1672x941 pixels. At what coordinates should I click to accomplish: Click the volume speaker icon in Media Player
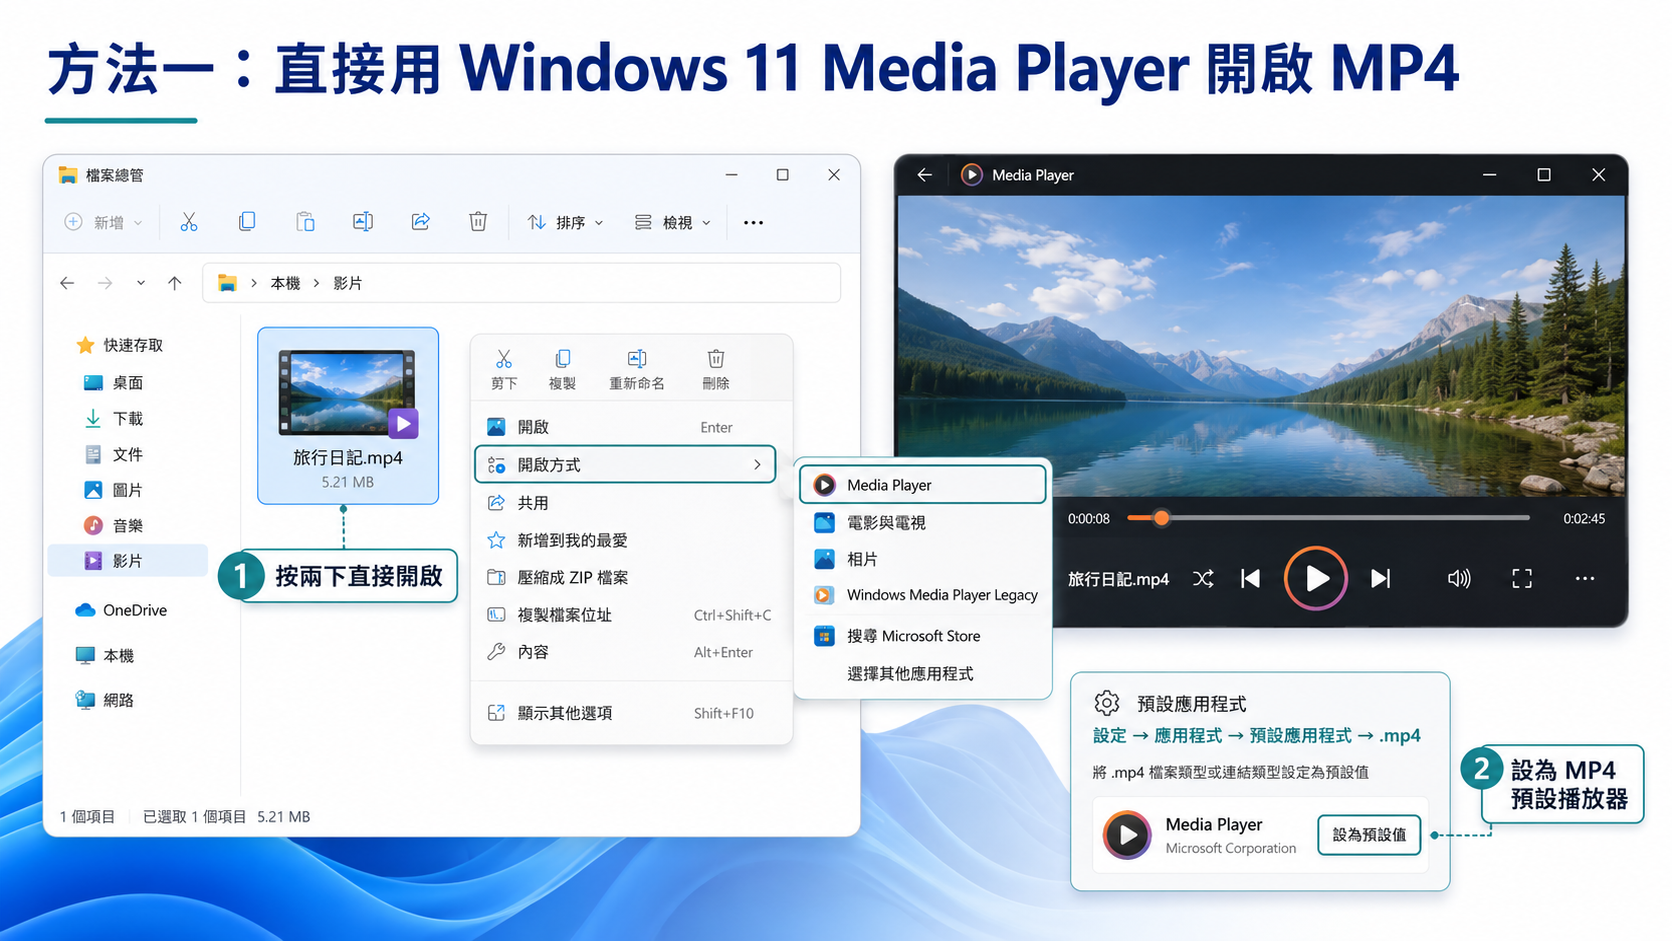pyautogui.click(x=1459, y=579)
